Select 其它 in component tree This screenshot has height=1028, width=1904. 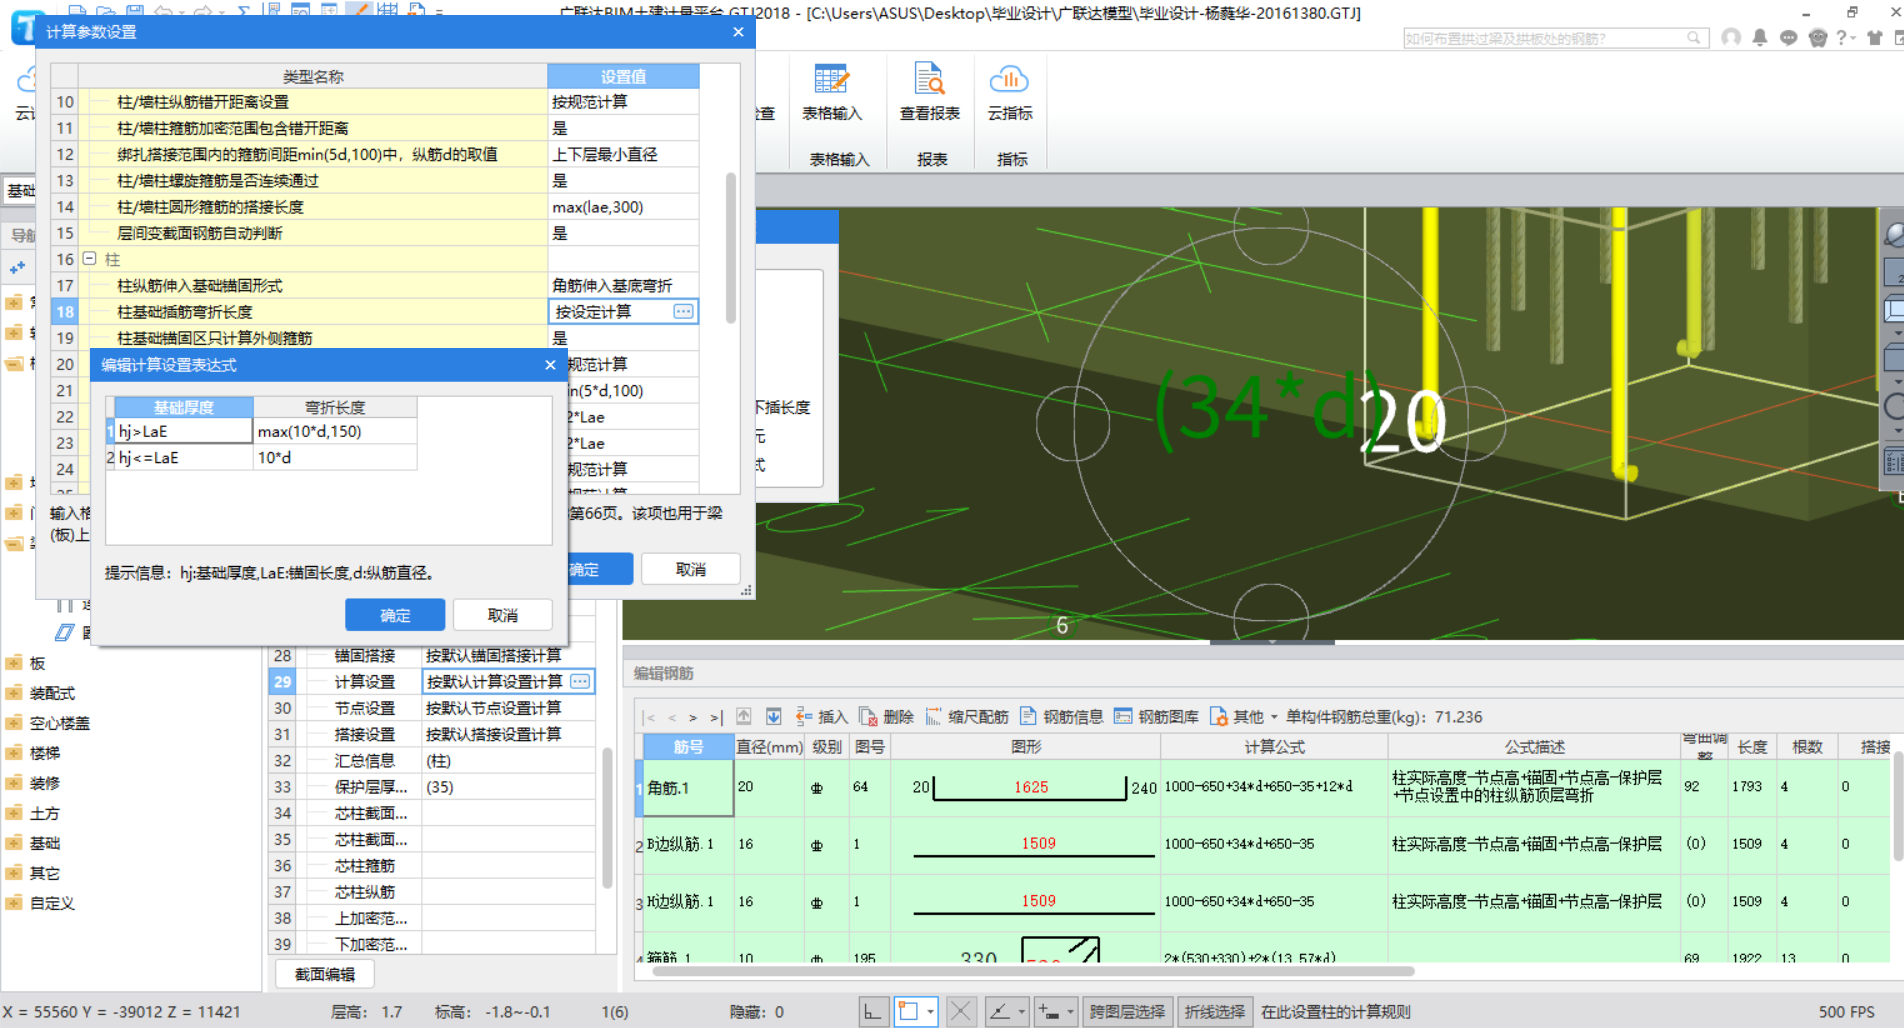[44, 873]
